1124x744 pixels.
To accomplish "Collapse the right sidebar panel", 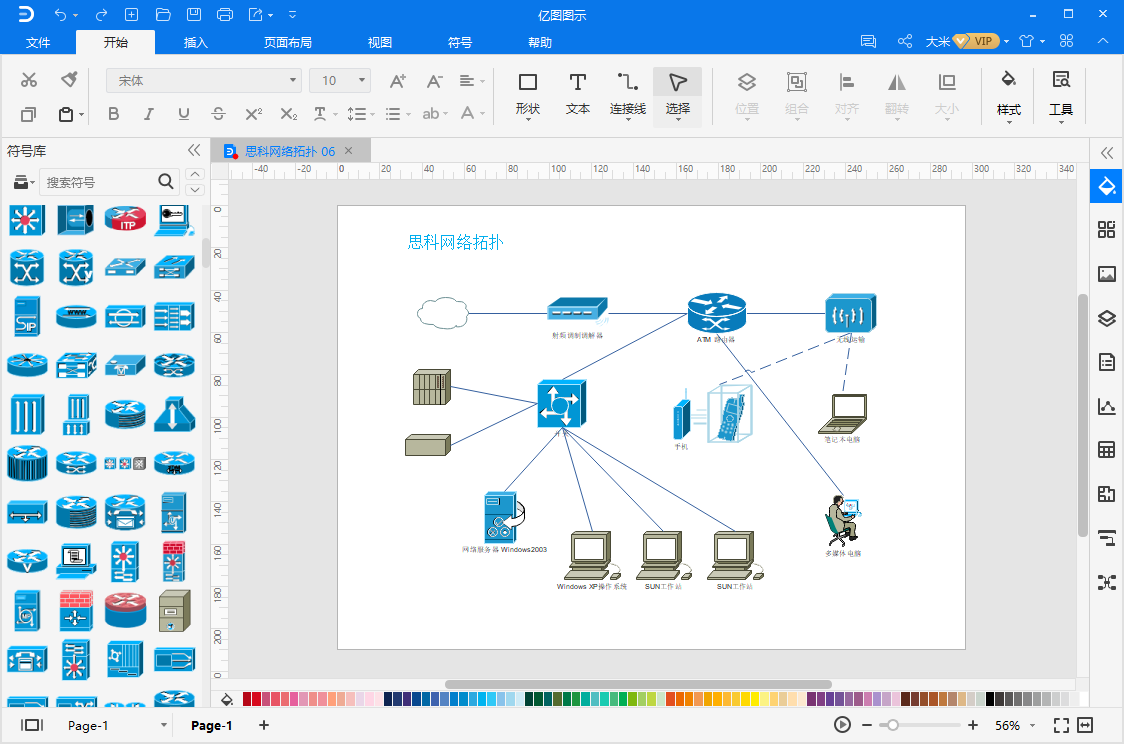I will coord(1107,153).
